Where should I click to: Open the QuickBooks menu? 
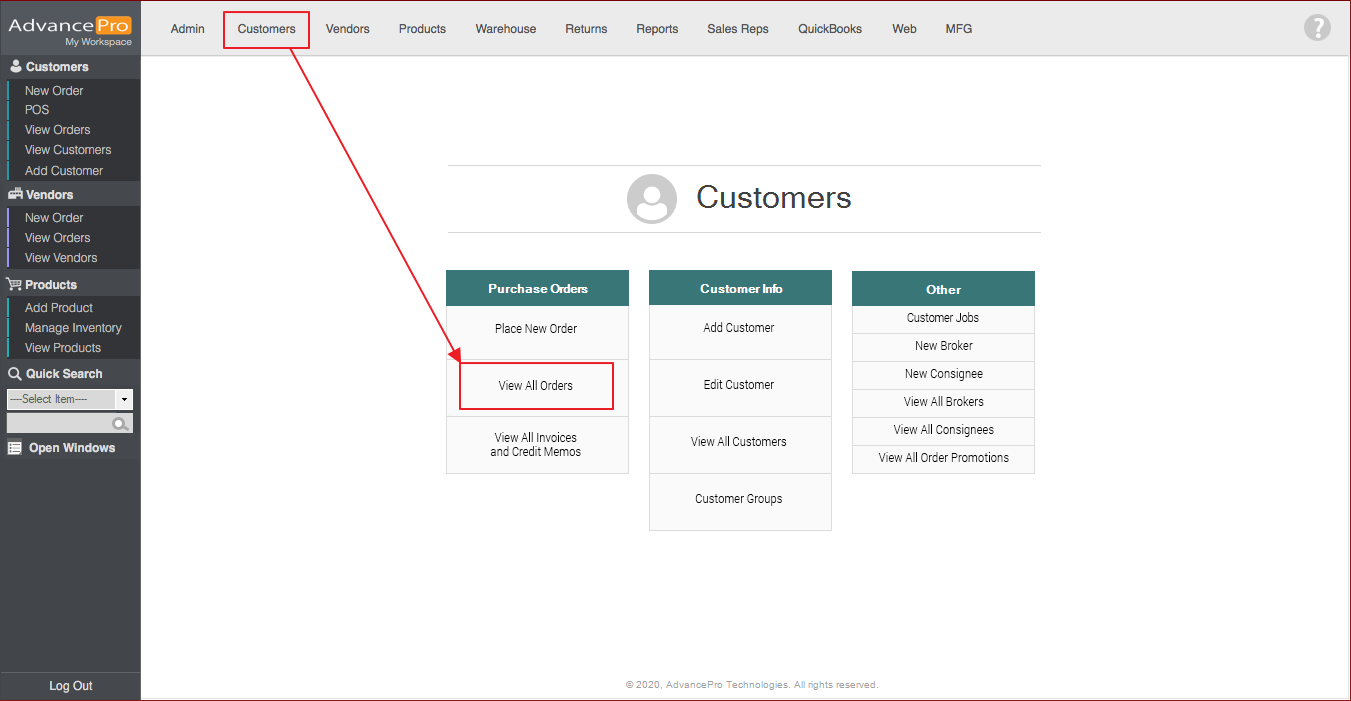pos(829,29)
